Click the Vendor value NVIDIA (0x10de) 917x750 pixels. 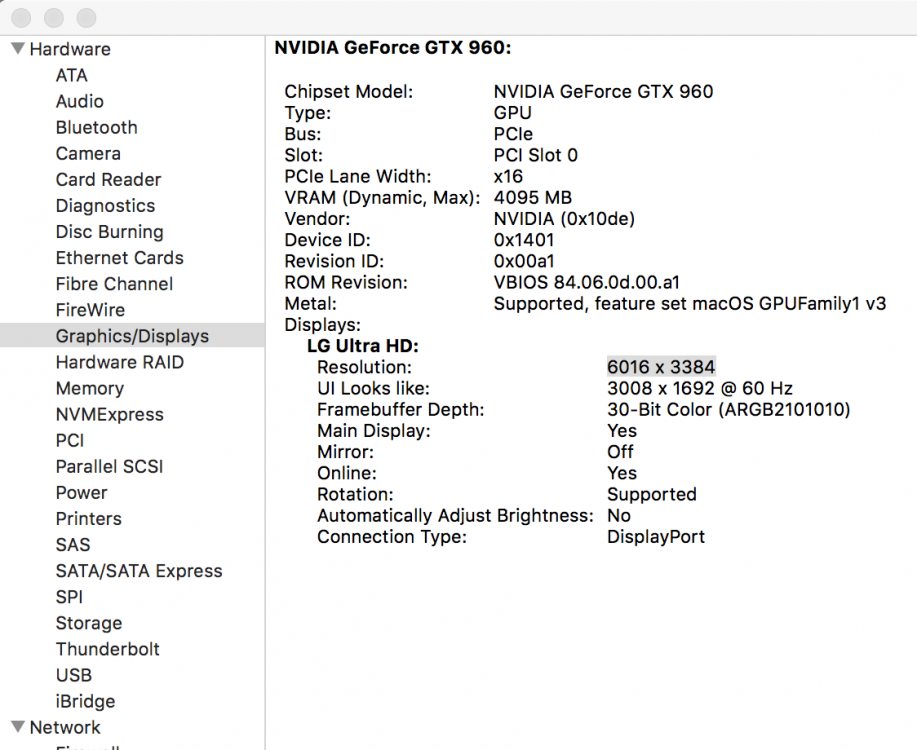pos(564,219)
